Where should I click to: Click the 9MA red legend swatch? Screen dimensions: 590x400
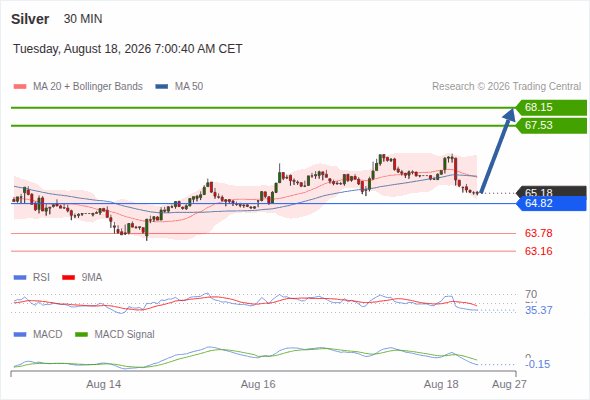(68, 278)
